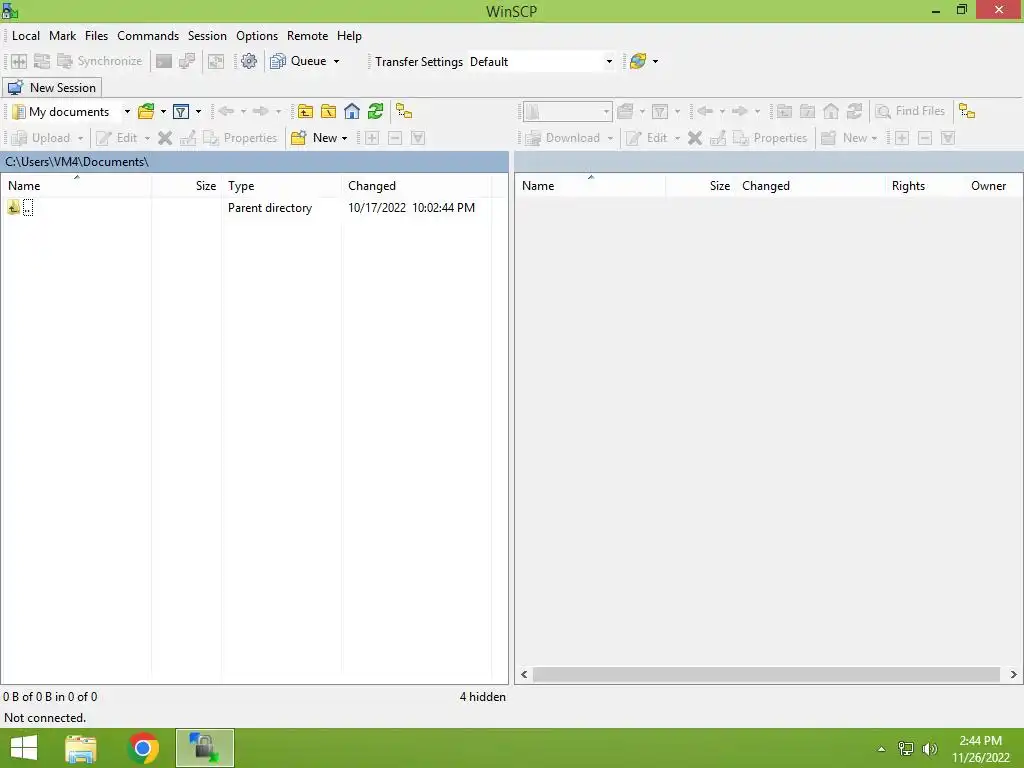Open the Remote menu

[x=307, y=36]
